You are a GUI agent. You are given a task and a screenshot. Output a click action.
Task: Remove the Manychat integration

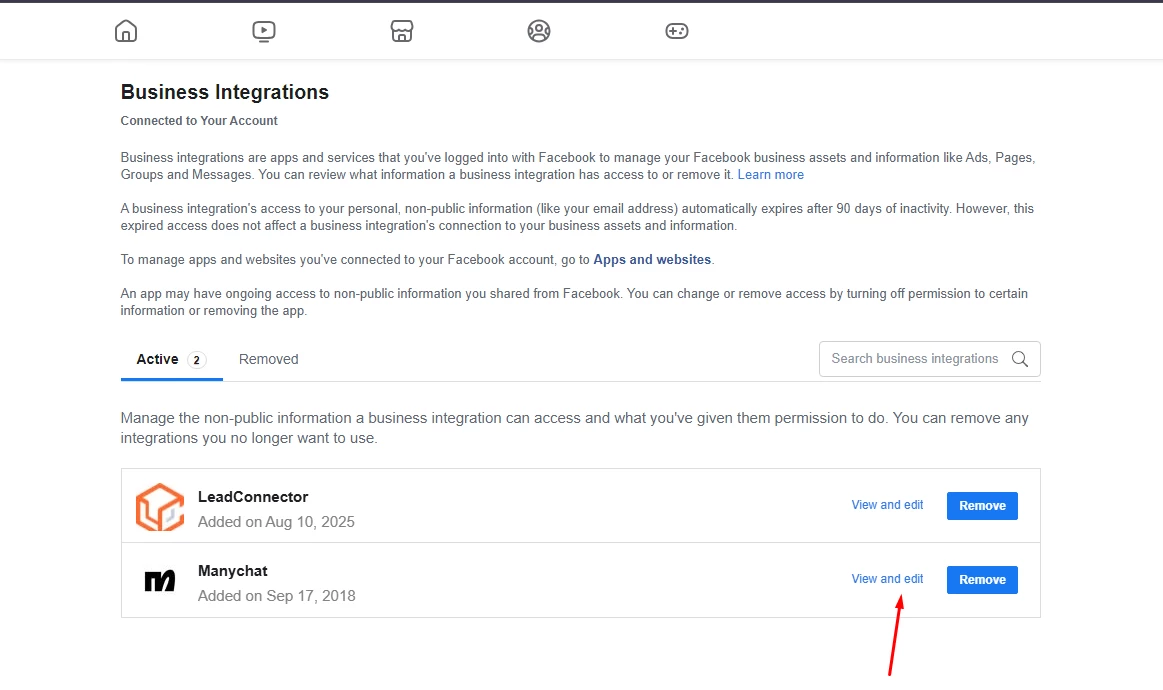(x=982, y=580)
